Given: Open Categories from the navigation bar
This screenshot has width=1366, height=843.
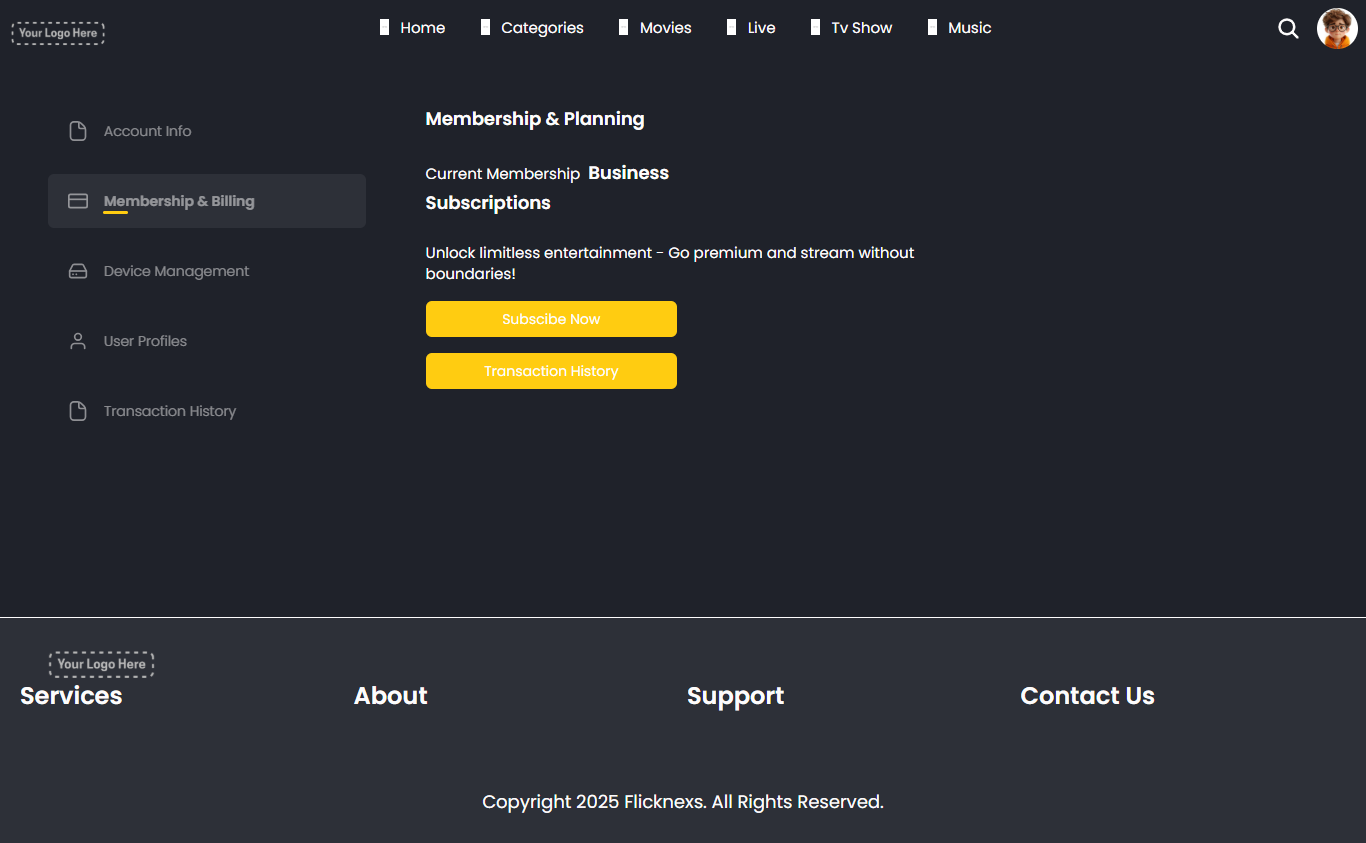Looking at the screenshot, I should point(542,28).
